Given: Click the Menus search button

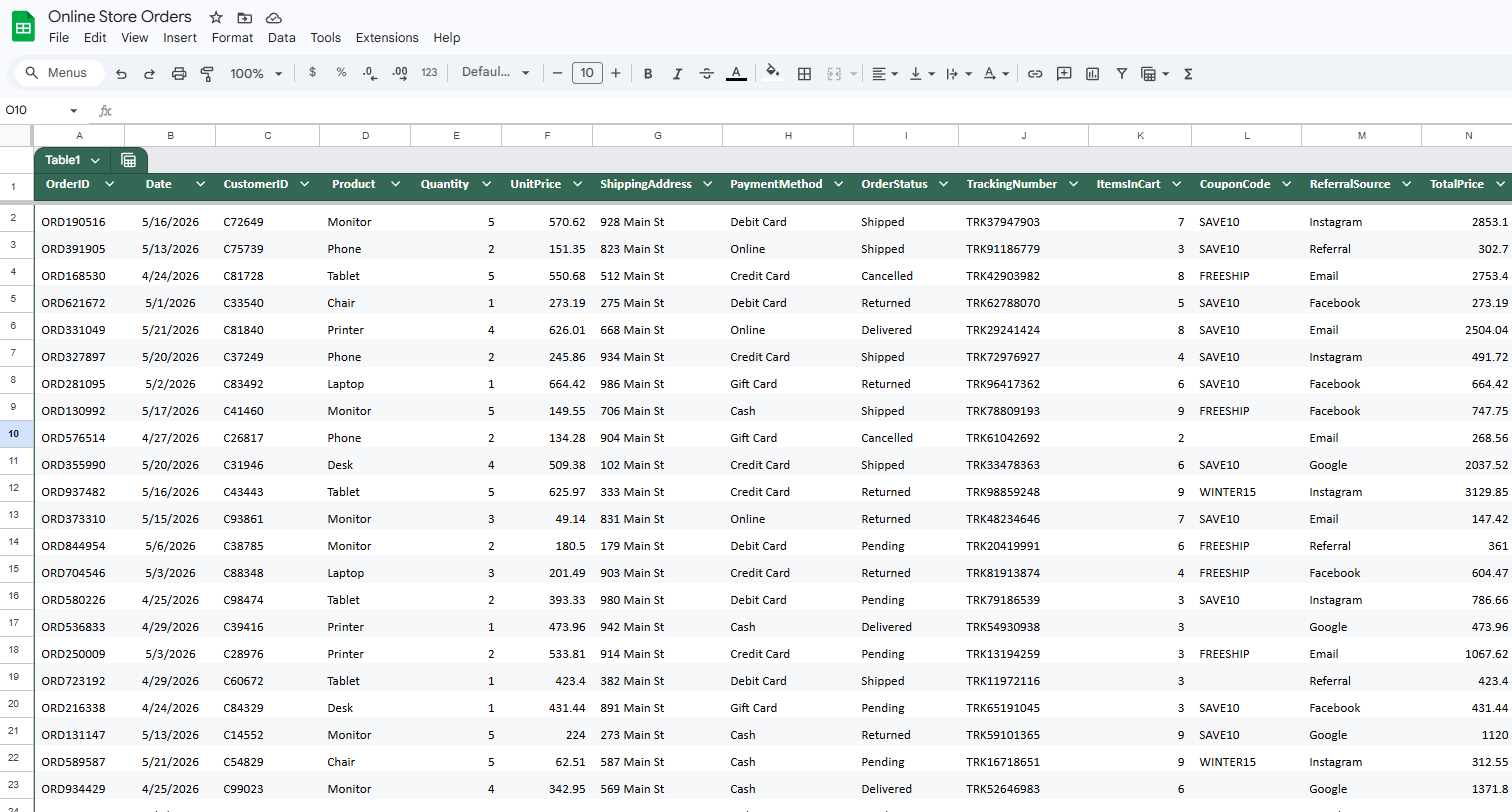Looking at the screenshot, I should click(x=57, y=73).
